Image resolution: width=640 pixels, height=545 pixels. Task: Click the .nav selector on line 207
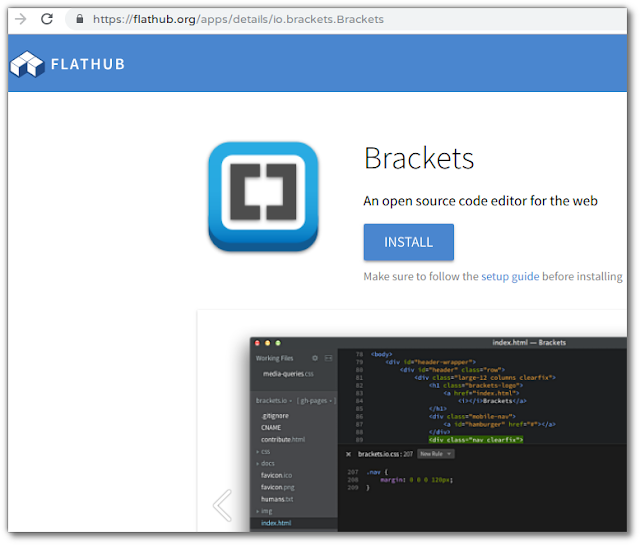tap(373, 472)
